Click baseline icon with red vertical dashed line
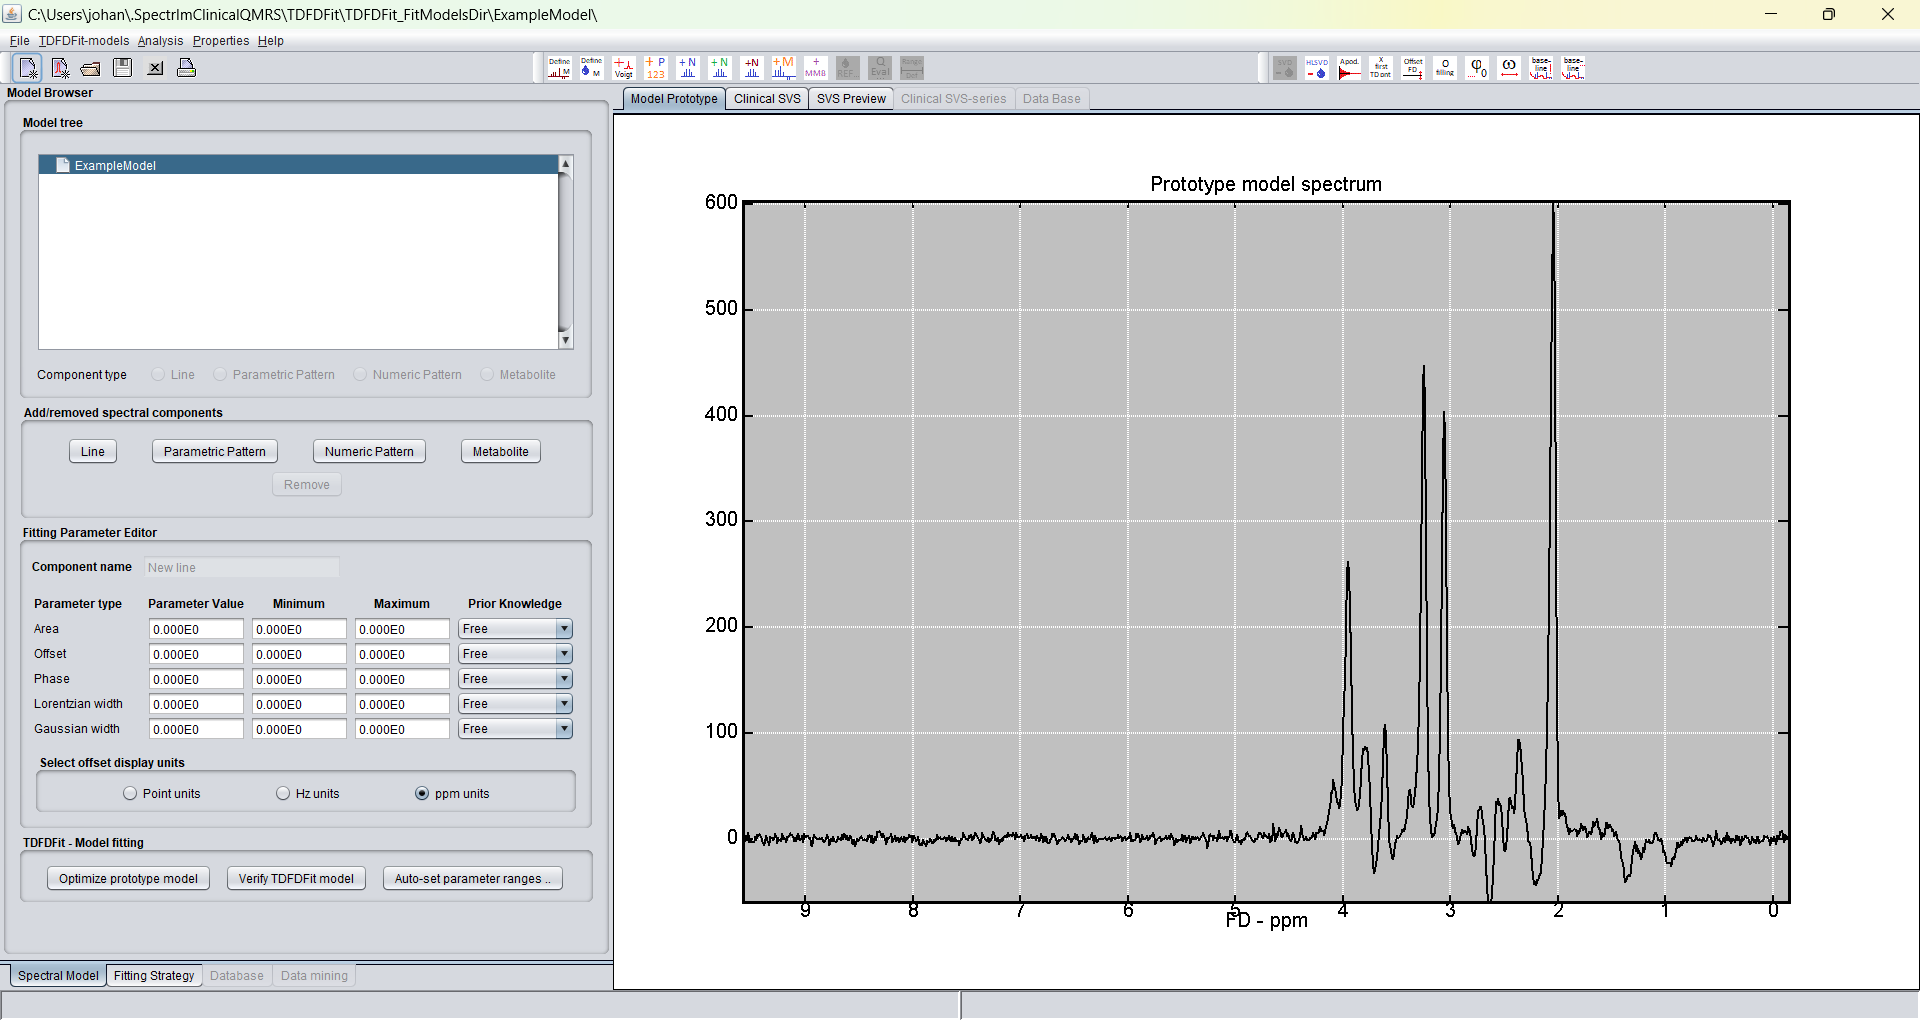The height and width of the screenshot is (1020, 1921). 1541,68
